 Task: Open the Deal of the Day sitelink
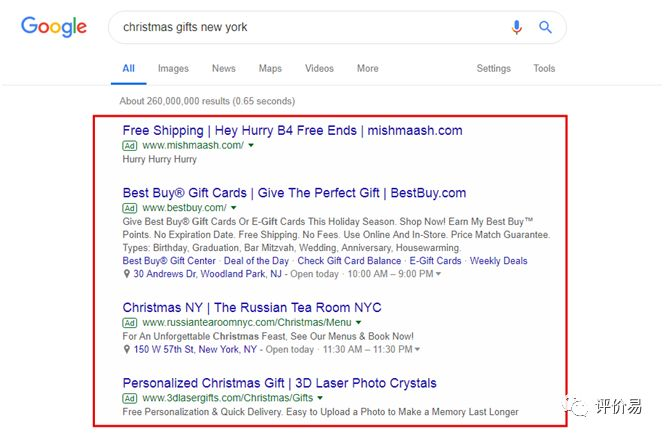click(256, 261)
